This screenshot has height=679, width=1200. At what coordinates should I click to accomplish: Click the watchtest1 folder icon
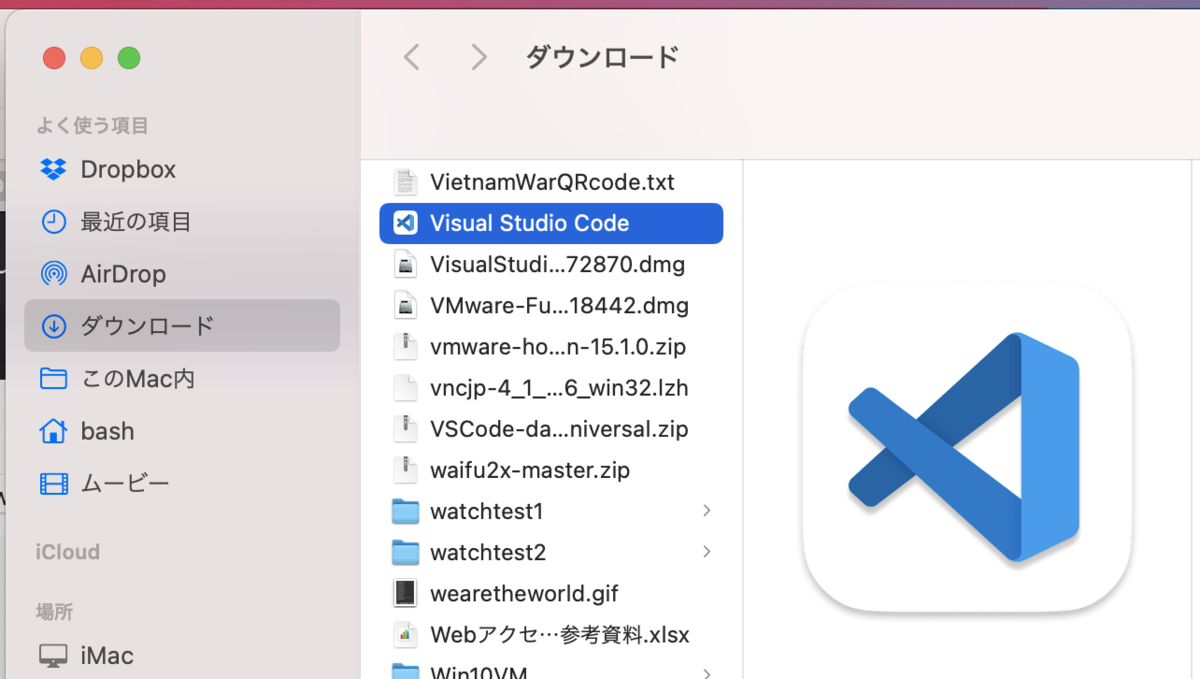(404, 511)
